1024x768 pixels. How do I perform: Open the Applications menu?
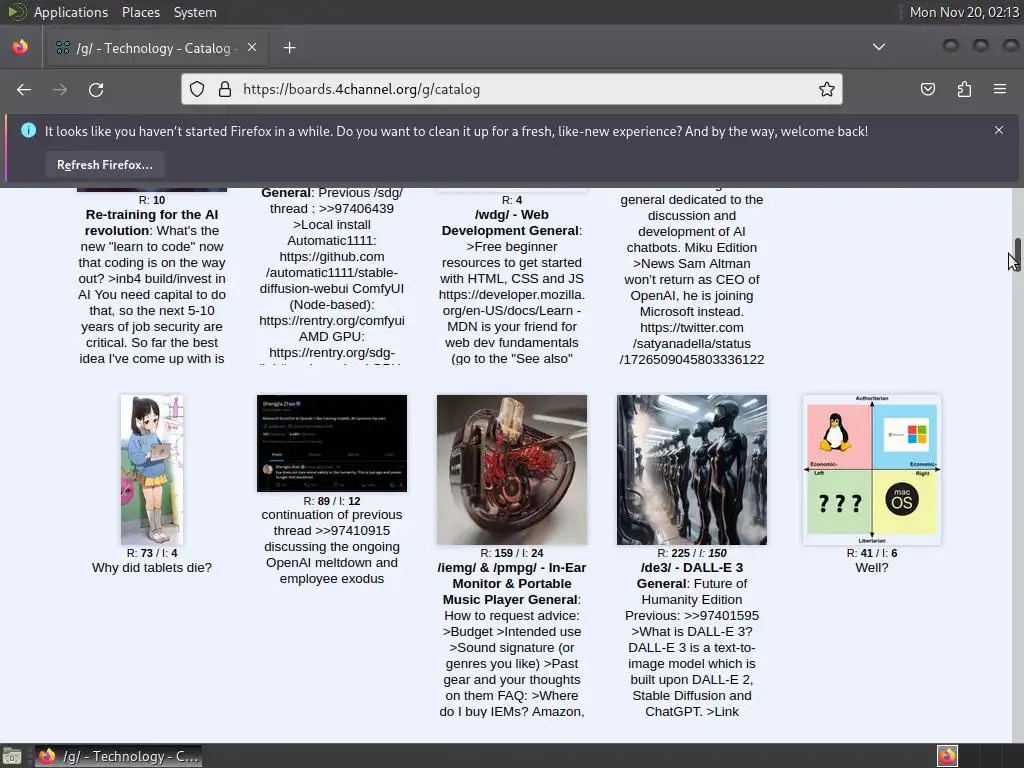71,12
